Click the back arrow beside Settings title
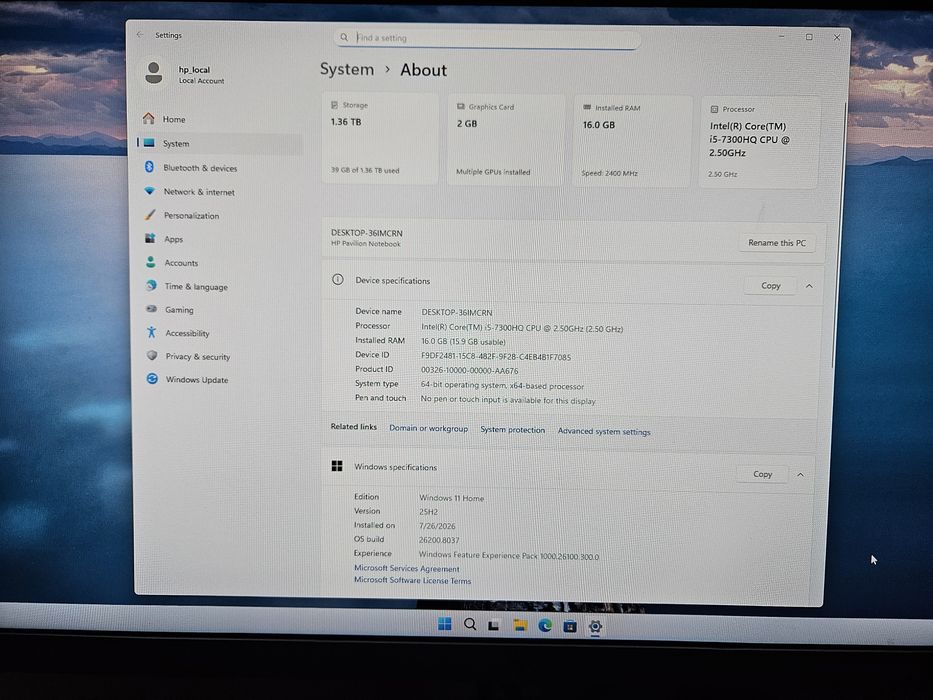The image size is (933, 700). [140, 35]
